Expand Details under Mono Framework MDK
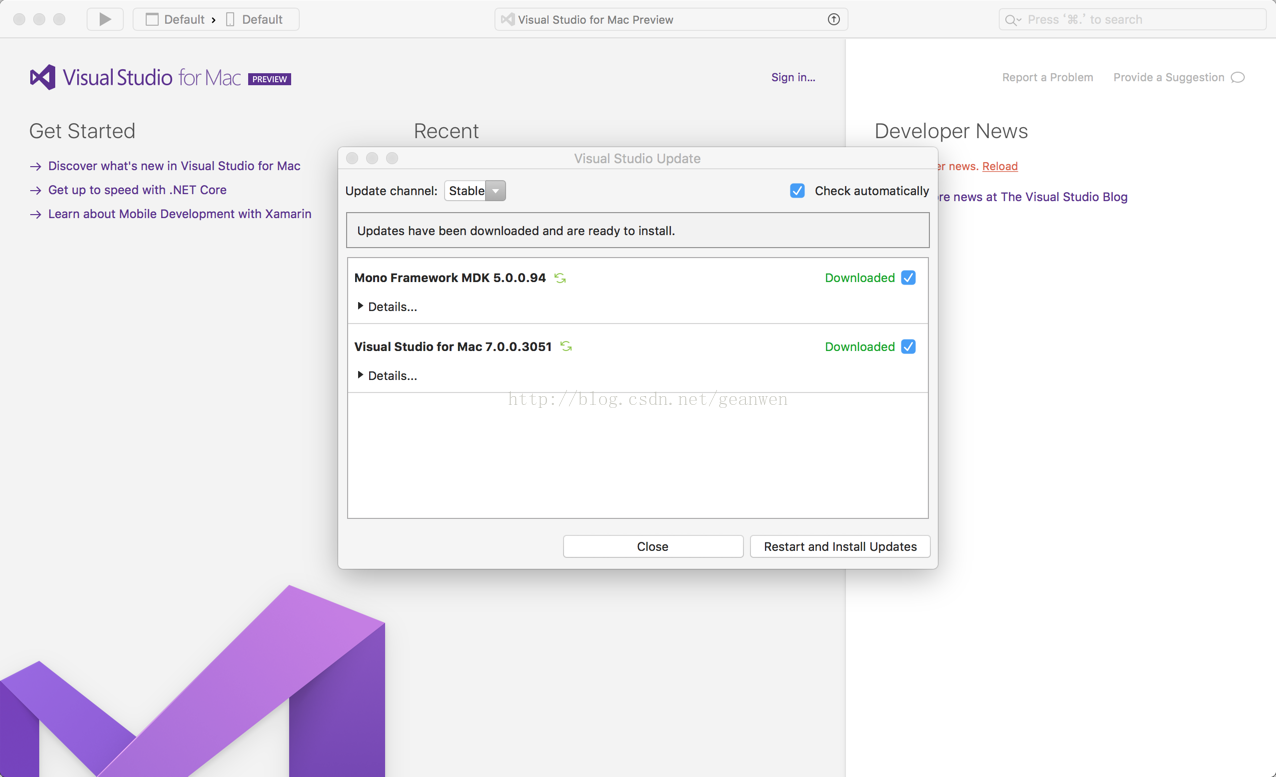Image resolution: width=1276 pixels, height=777 pixels. pos(387,307)
